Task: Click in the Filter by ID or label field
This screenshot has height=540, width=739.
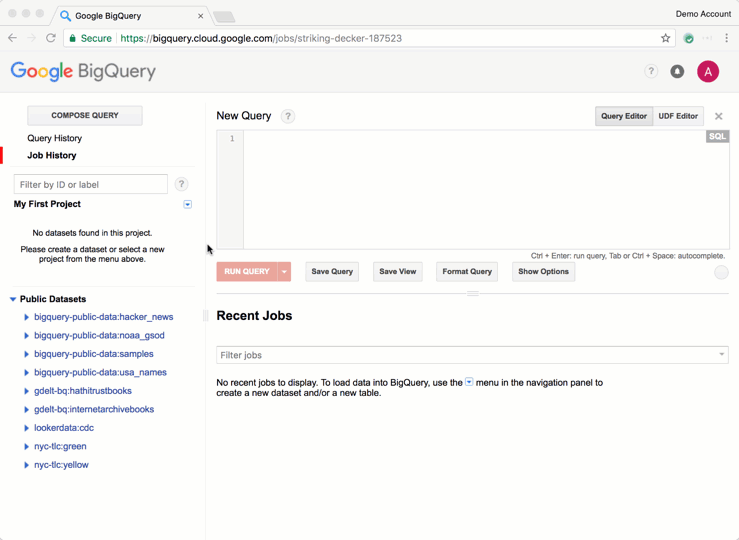Action: [x=90, y=184]
